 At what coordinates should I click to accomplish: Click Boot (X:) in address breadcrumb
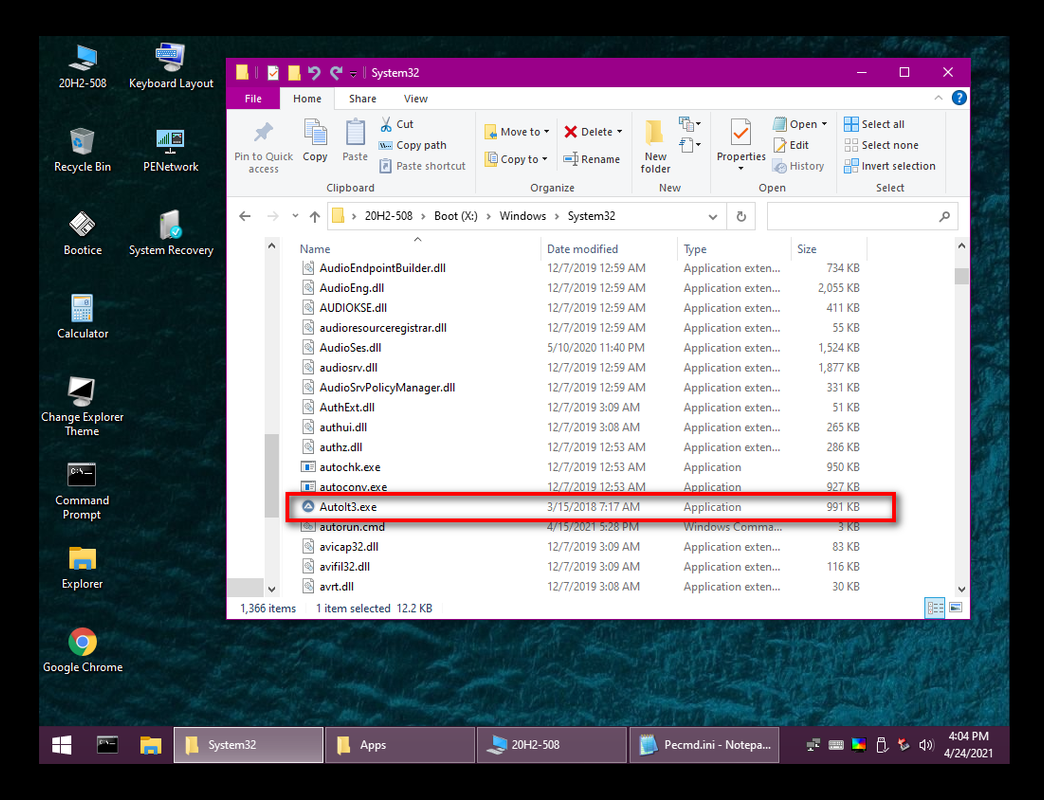[456, 216]
